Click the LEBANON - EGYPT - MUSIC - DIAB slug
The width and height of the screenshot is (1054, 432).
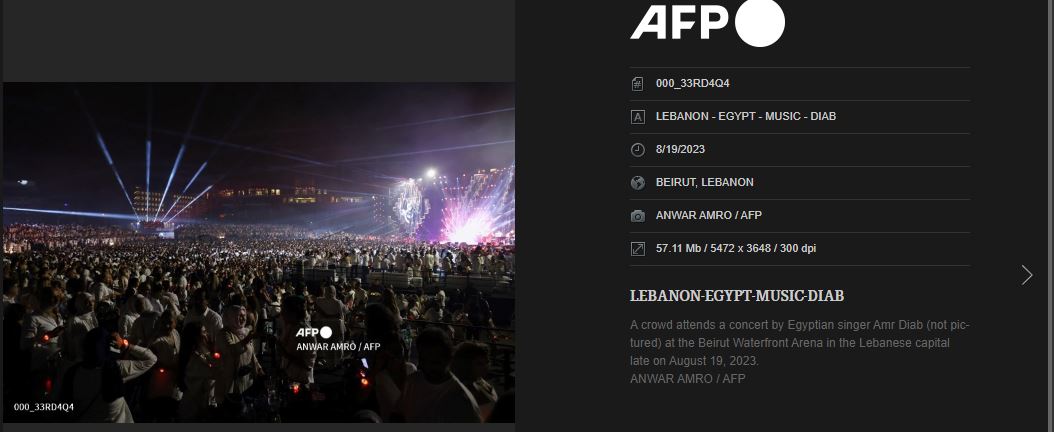tap(745, 117)
